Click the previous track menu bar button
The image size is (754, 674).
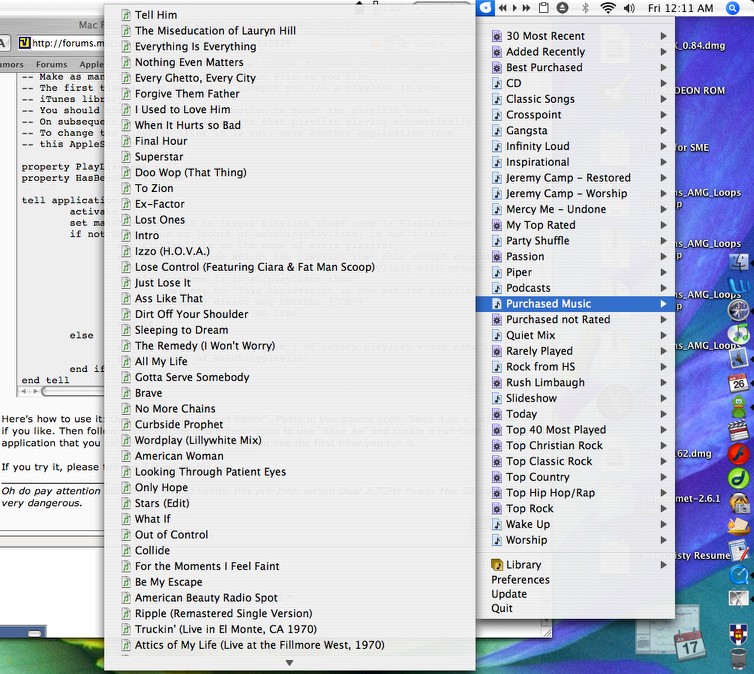click(x=503, y=8)
